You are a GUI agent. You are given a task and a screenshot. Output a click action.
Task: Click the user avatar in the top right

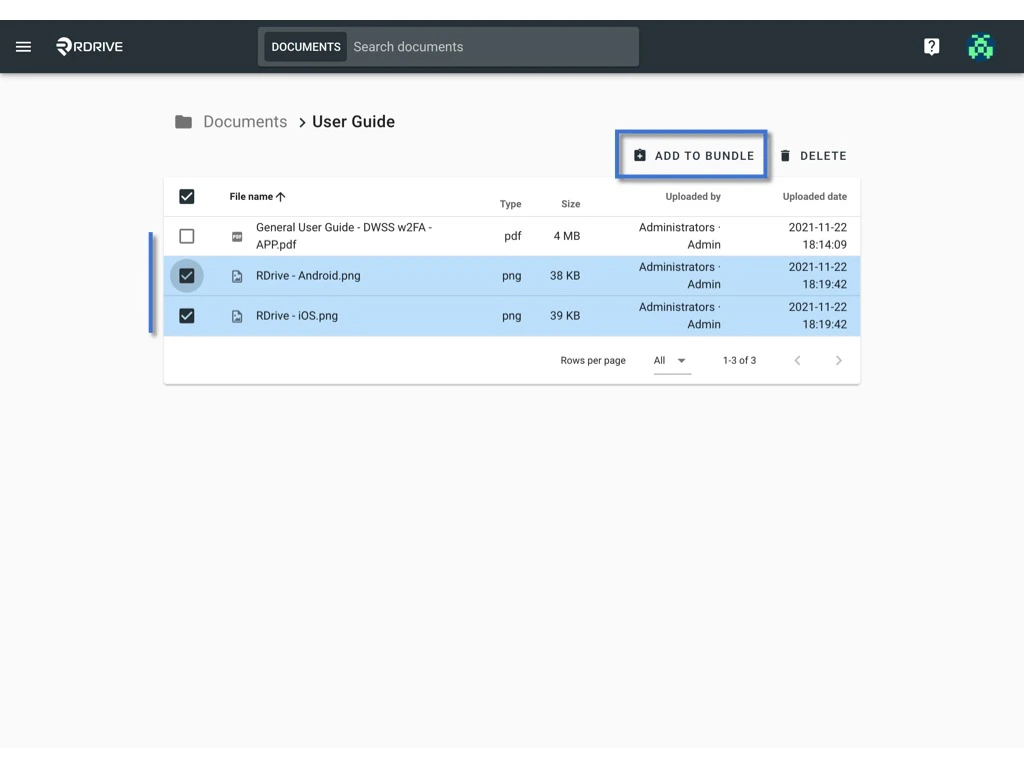[x=981, y=46]
